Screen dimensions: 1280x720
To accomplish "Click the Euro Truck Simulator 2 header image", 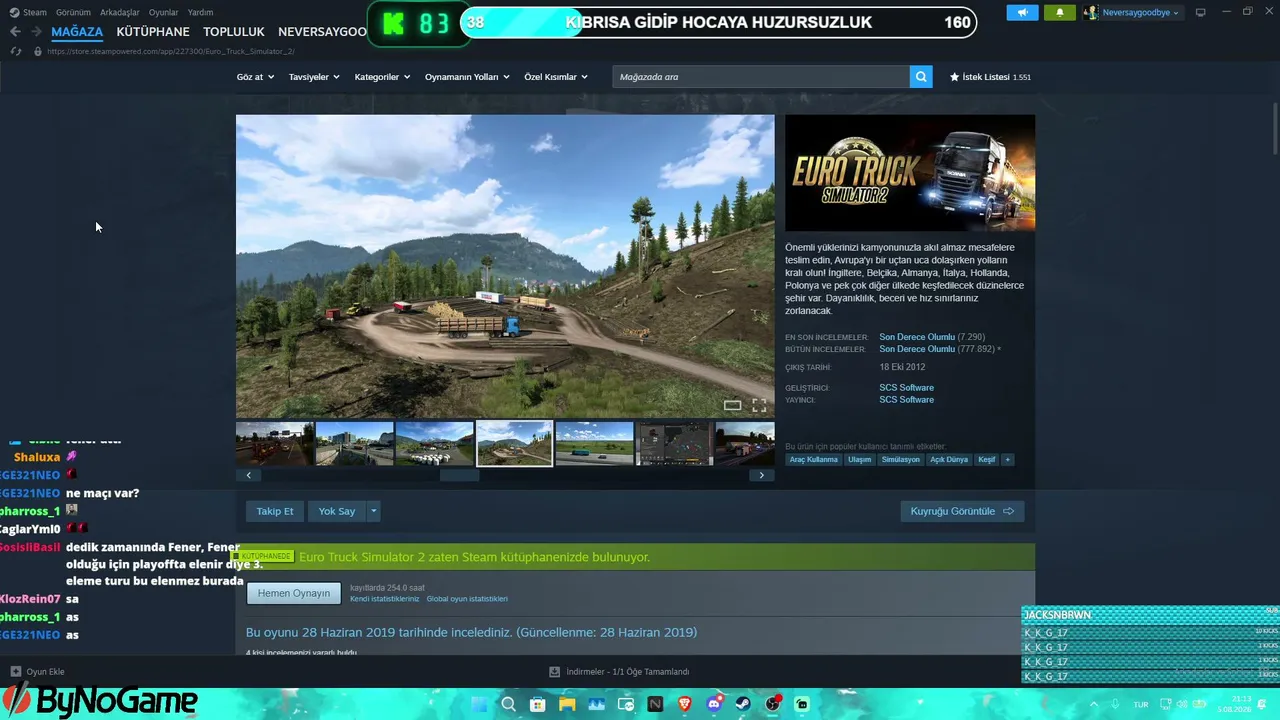I will 910,173.
